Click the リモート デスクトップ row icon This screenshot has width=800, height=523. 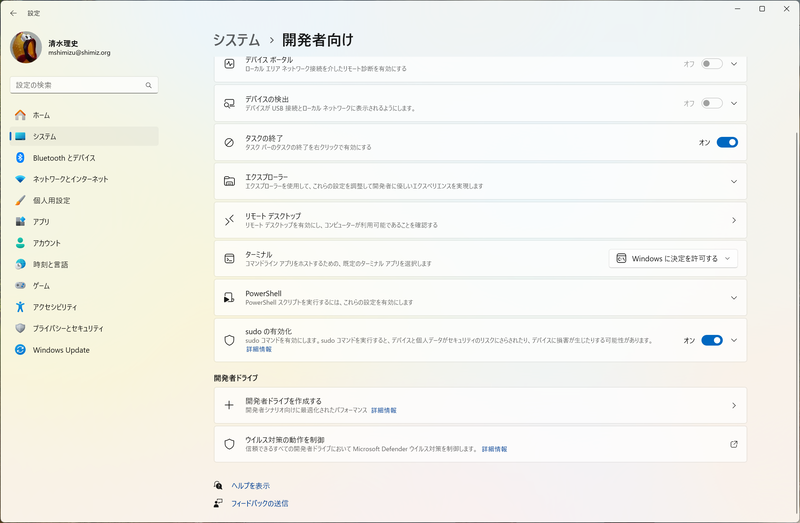tap(229, 220)
